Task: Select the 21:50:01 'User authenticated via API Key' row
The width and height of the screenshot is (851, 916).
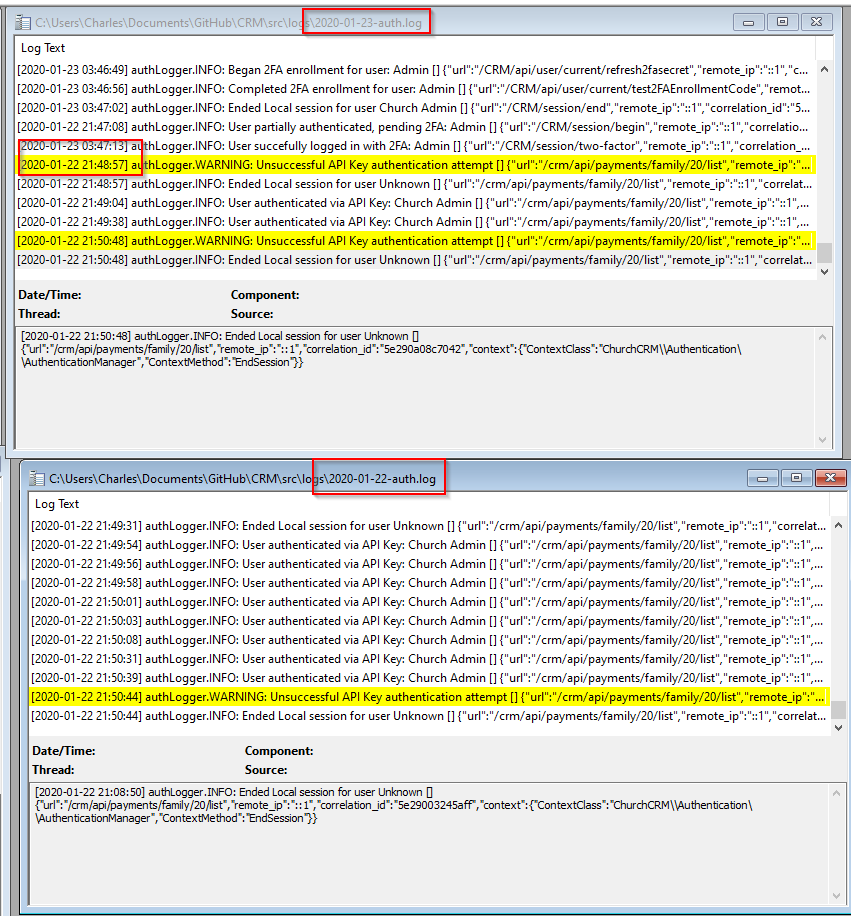Action: click(429, 602)
